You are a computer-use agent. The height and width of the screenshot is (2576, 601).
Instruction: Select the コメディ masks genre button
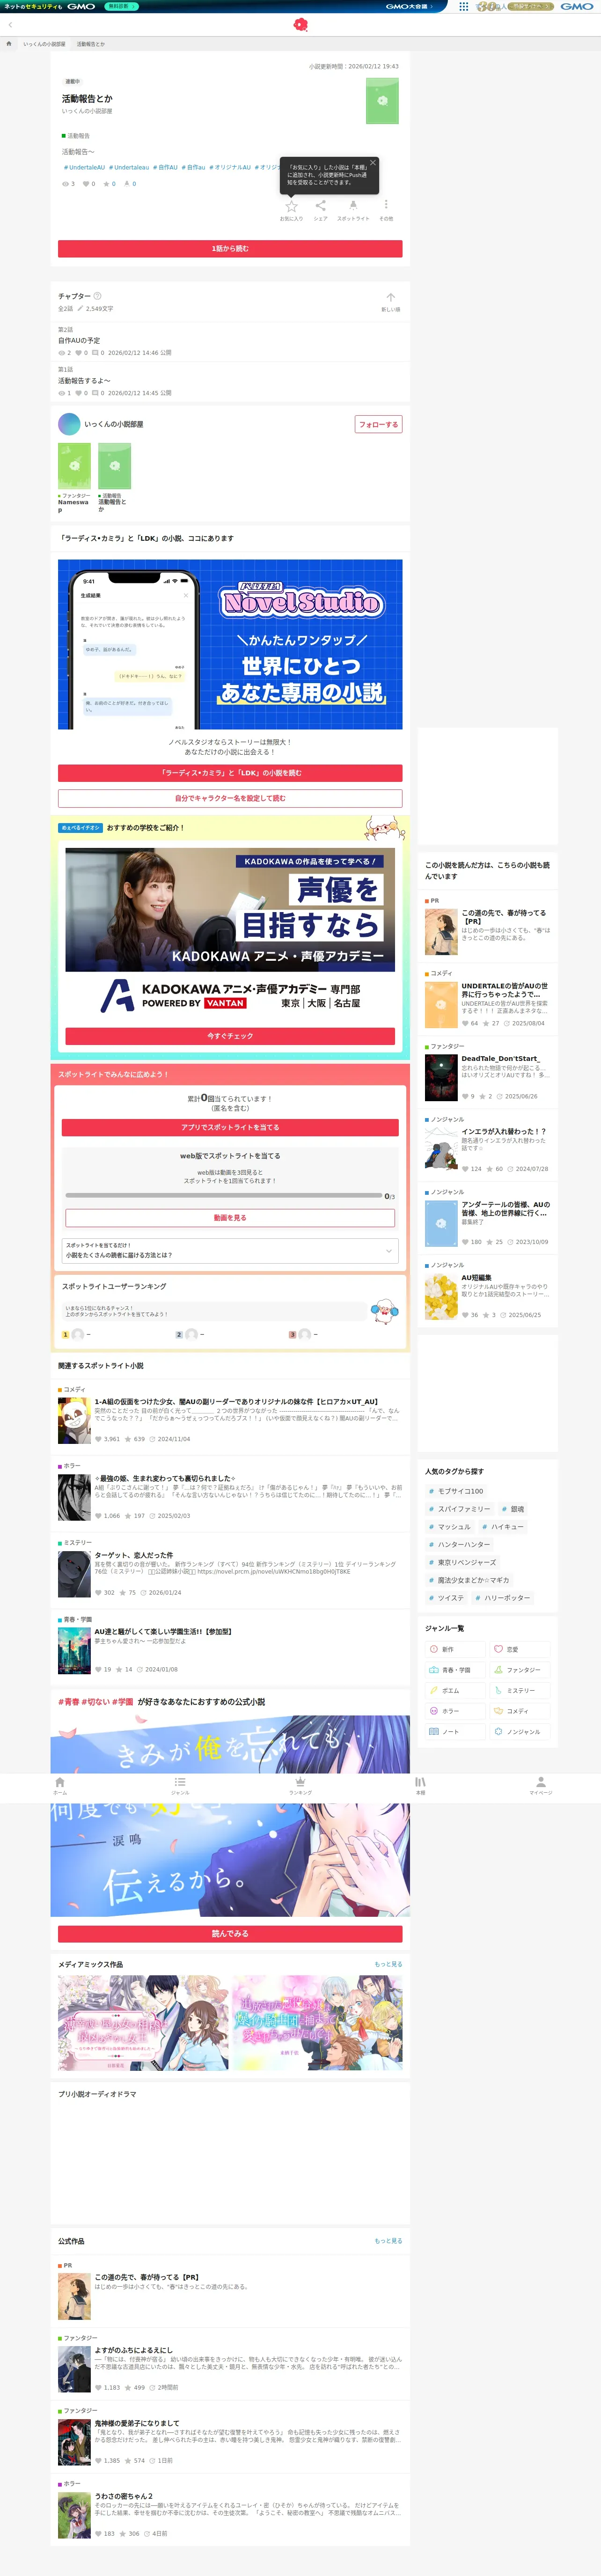[x=519, y=1711]
